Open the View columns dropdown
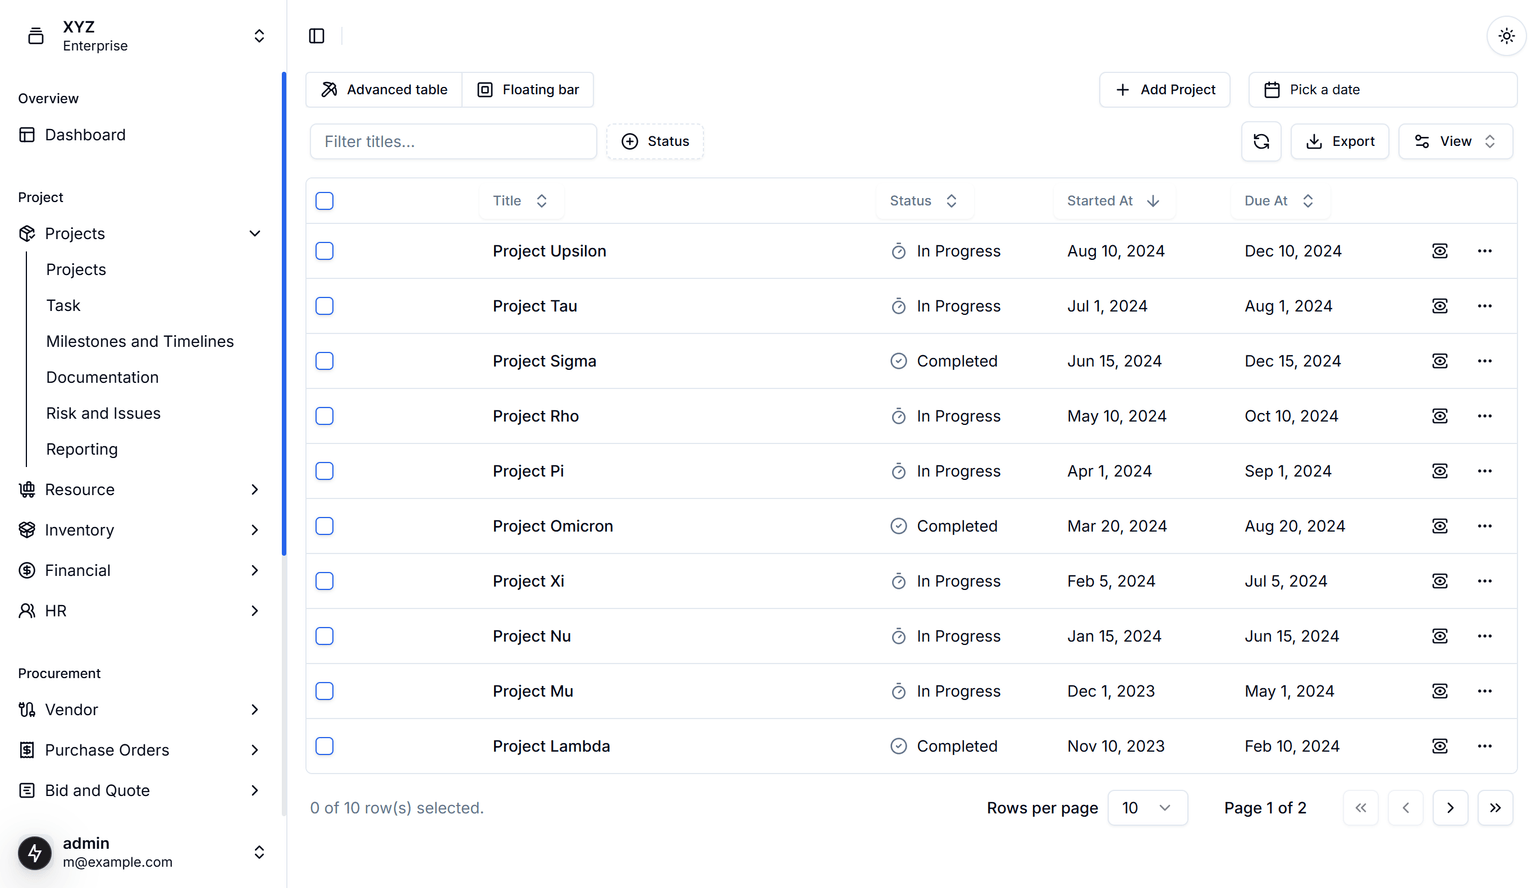The image size is (1536, 888). 1455,142
